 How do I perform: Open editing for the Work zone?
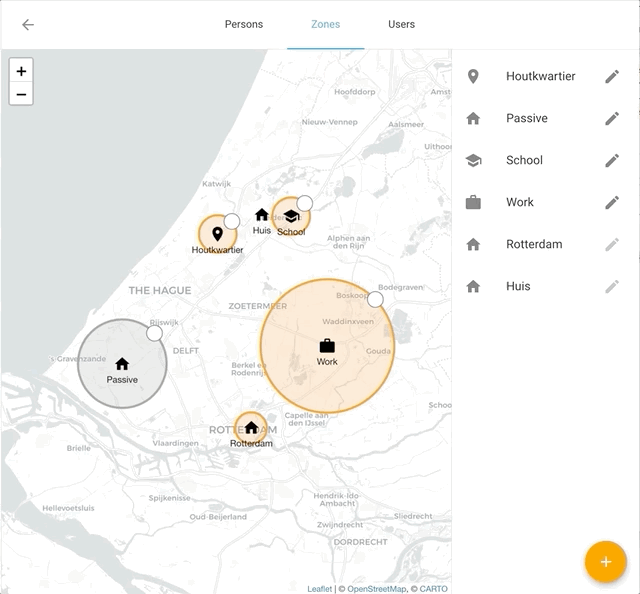(612, 203)
